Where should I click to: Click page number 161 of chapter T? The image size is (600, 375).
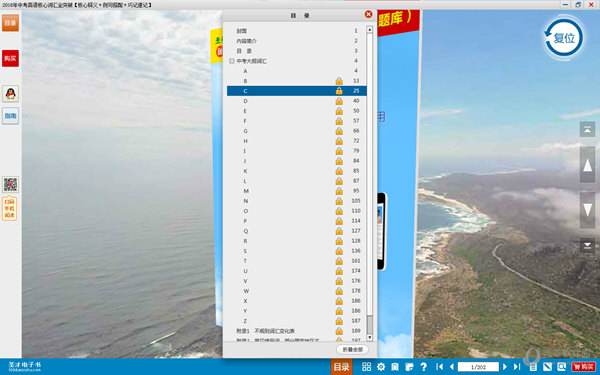pyautogui.click(x=356, y=261)
